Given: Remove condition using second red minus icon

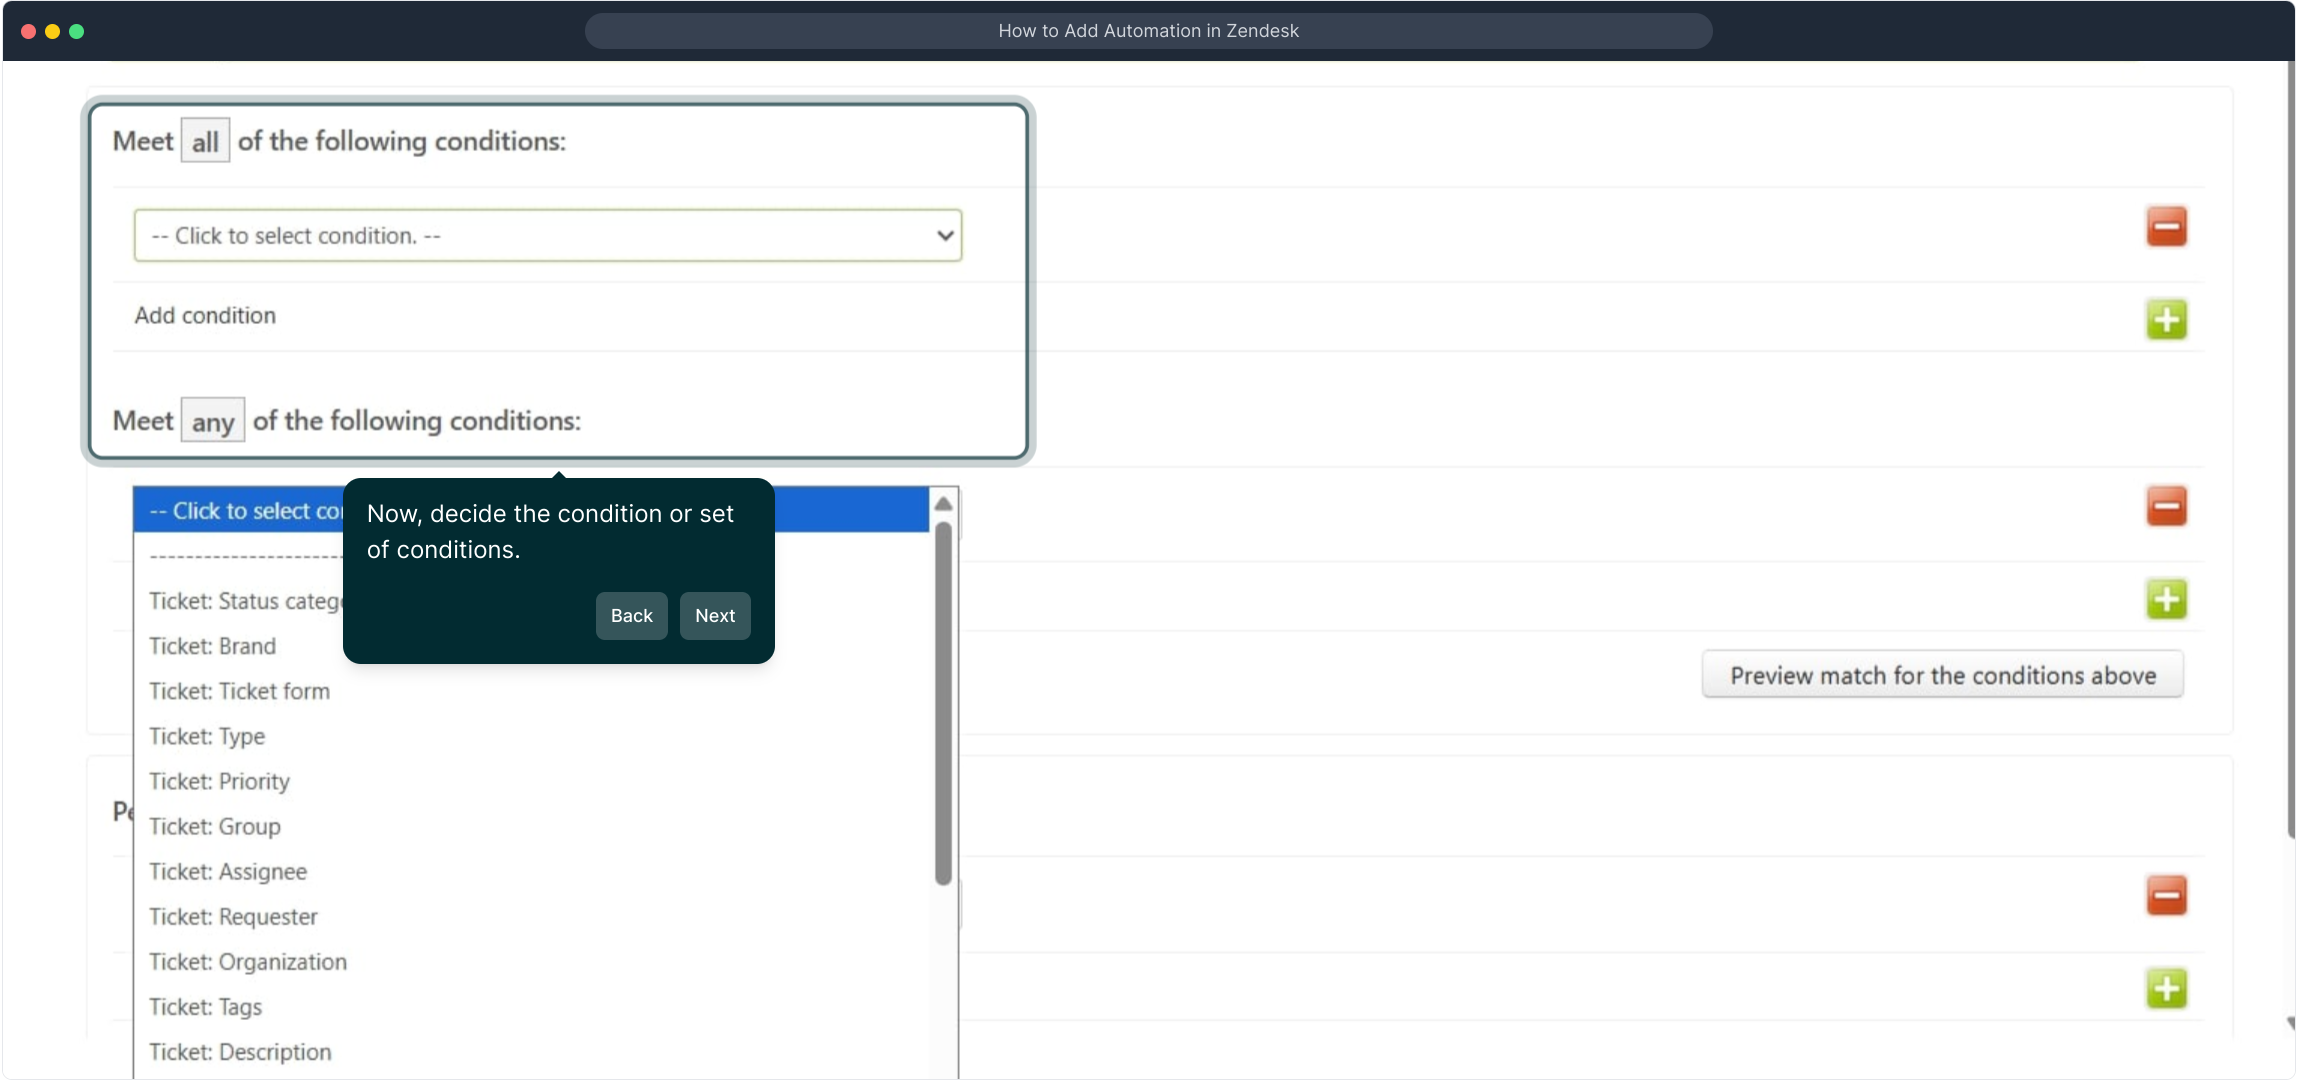Looking at the screenshot, I should [x=2166, y=506].
